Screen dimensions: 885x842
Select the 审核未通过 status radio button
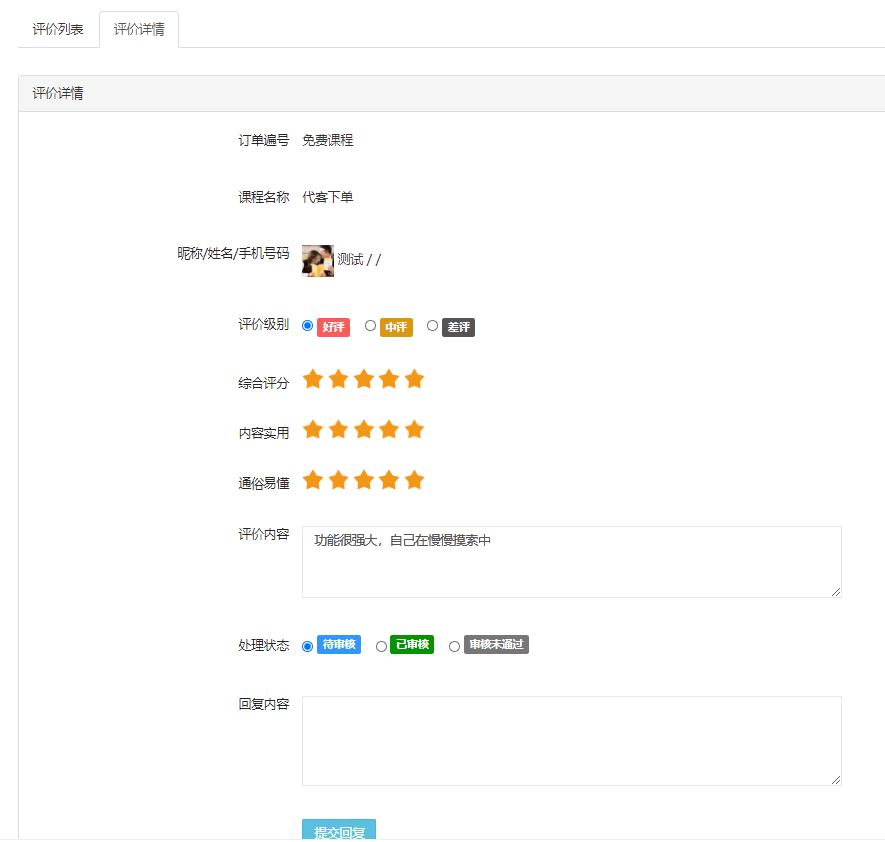click(454, 646)
